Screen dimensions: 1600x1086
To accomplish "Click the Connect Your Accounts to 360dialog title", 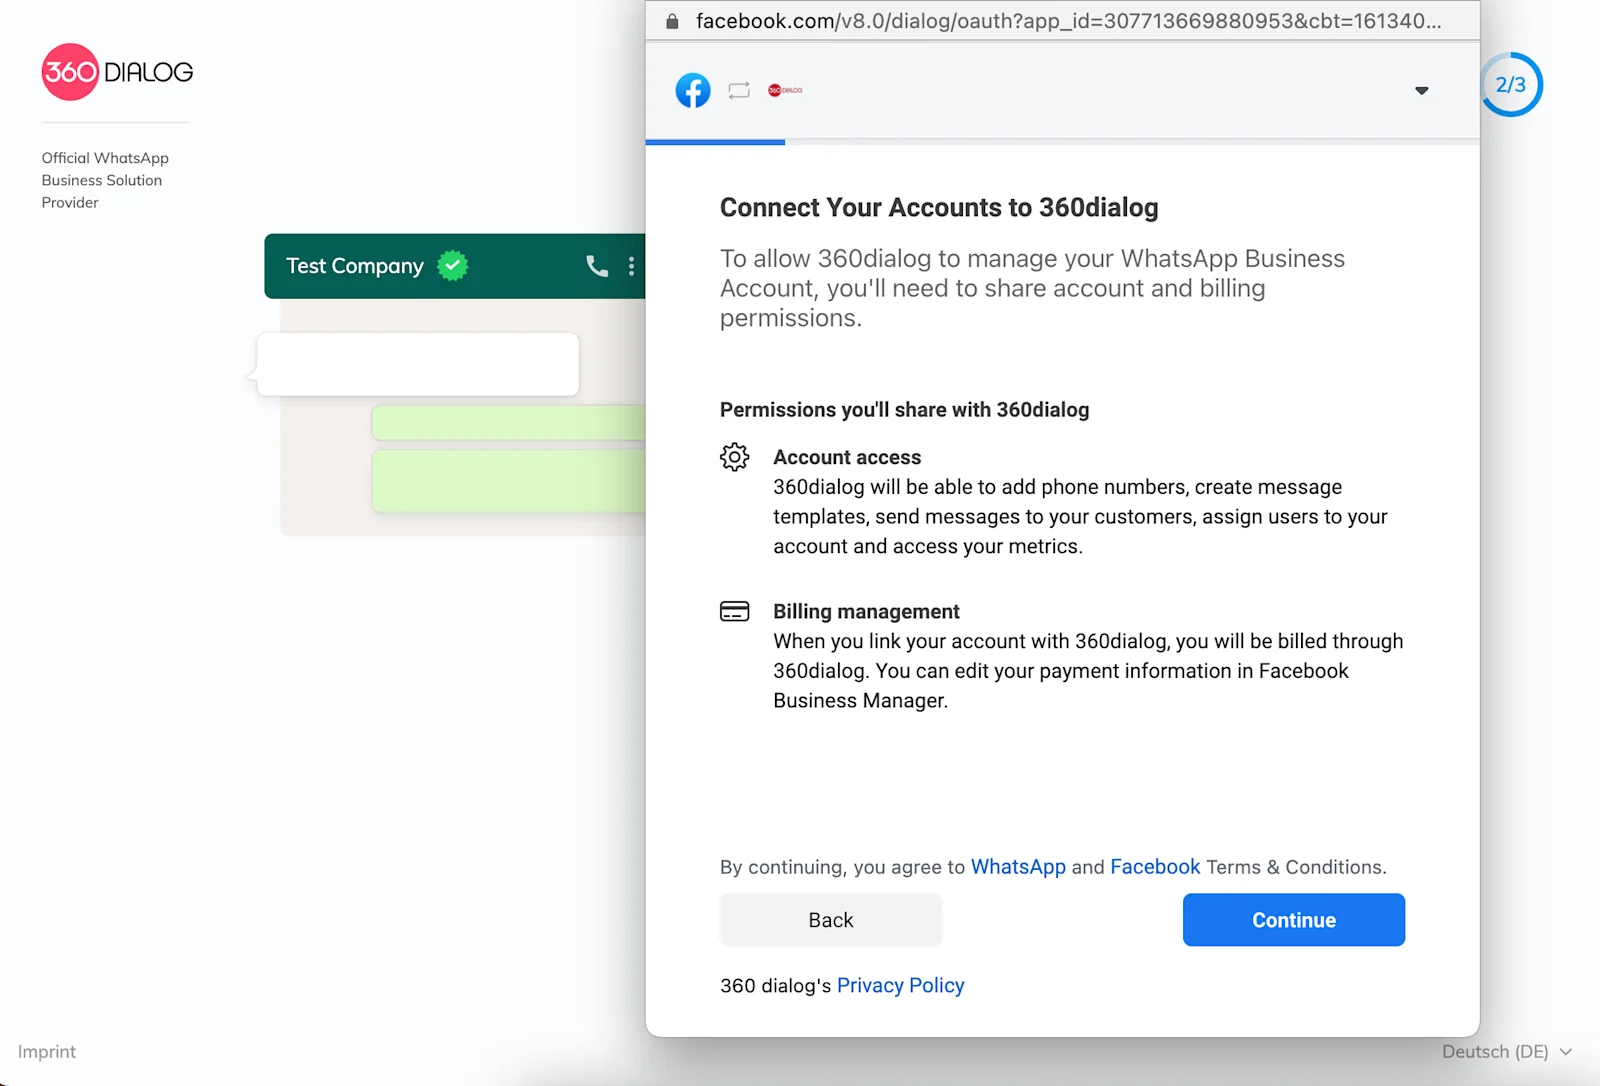I will (x=939, y=207).
